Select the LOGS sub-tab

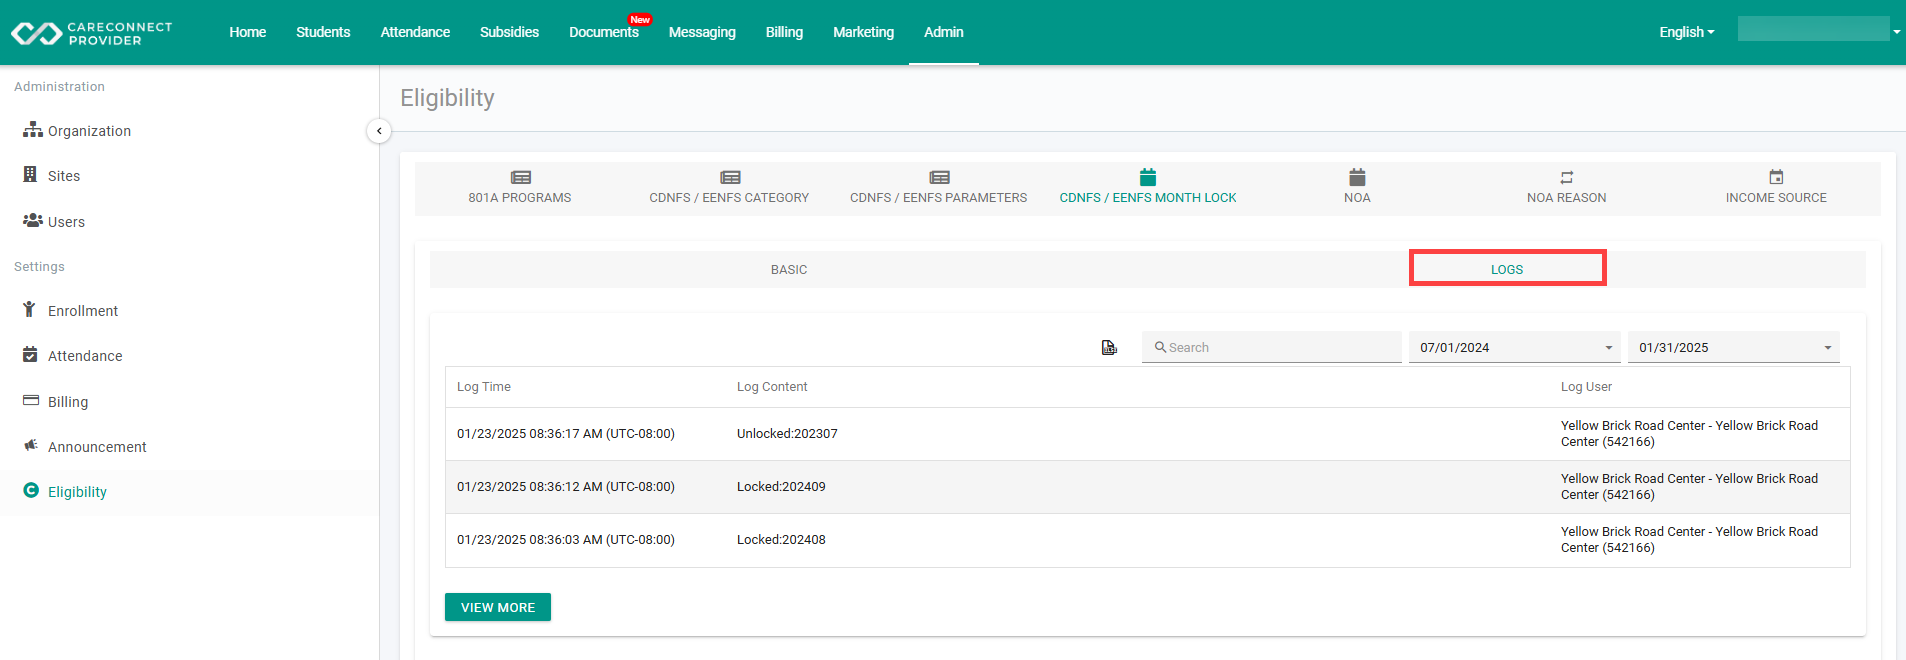pos(1507,270)
